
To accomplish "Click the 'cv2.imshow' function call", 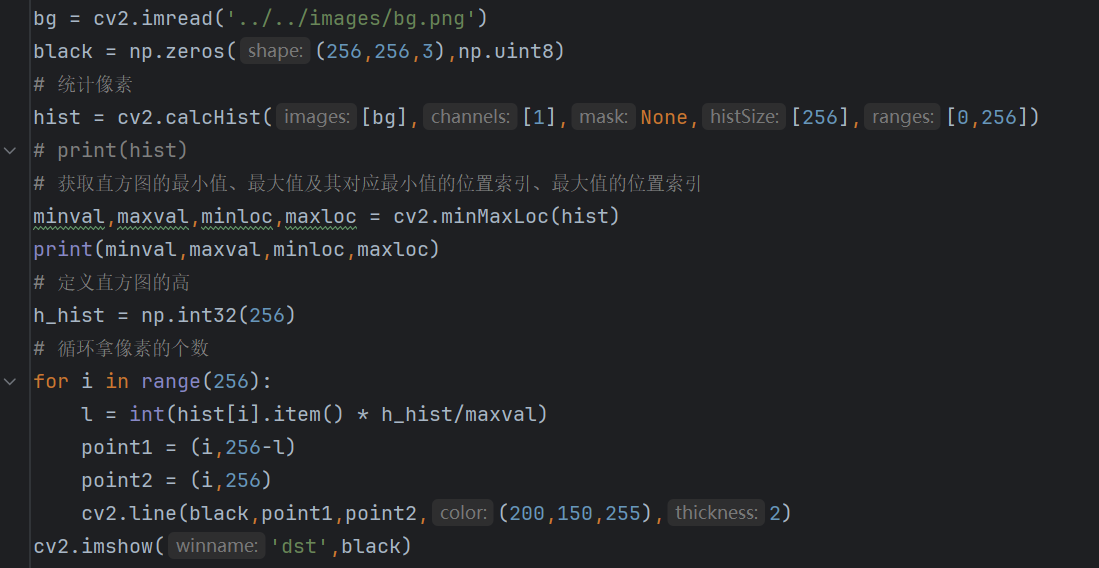I will 93,546.
